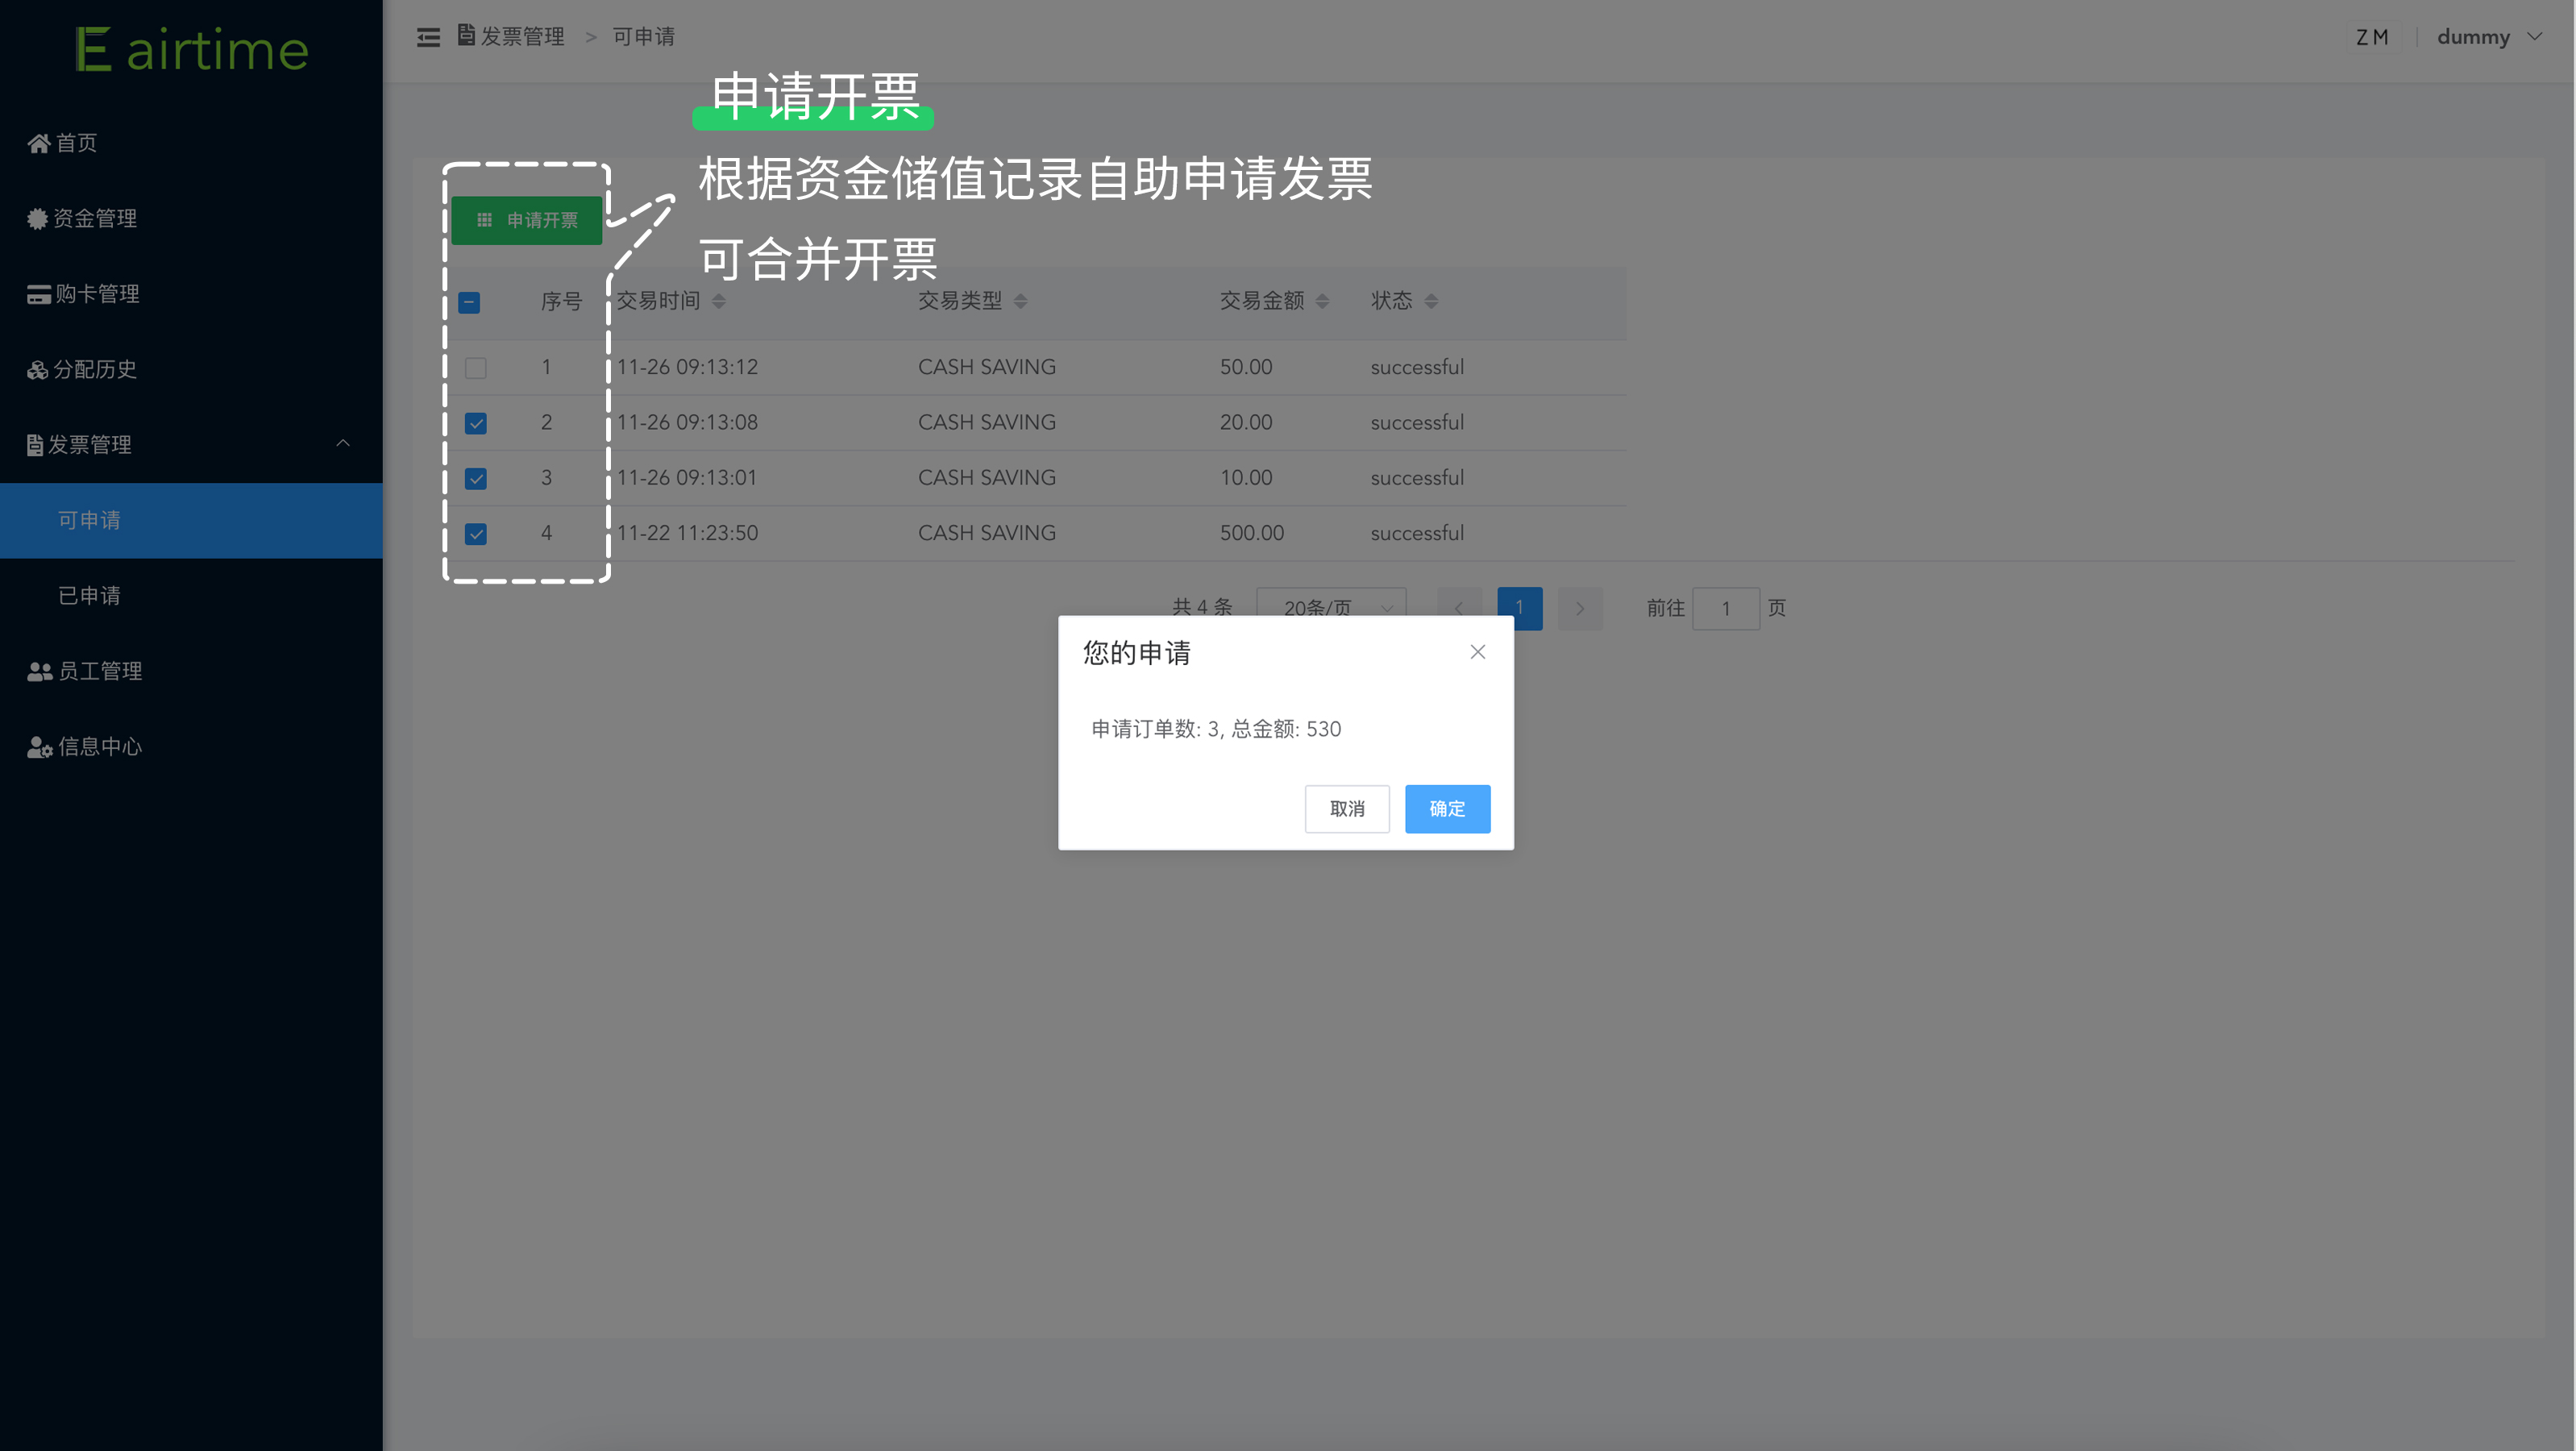Open 资金管理 menu item

coord(191,218)
